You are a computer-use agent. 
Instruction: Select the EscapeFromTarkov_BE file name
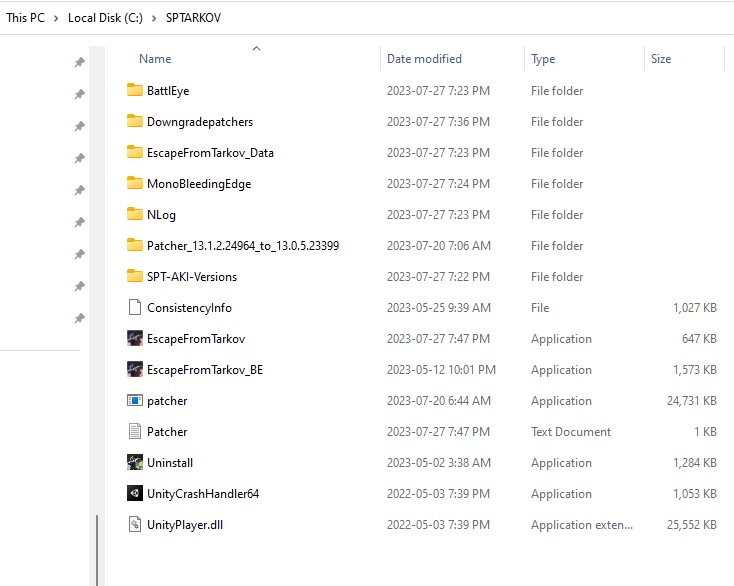[205, 370]
